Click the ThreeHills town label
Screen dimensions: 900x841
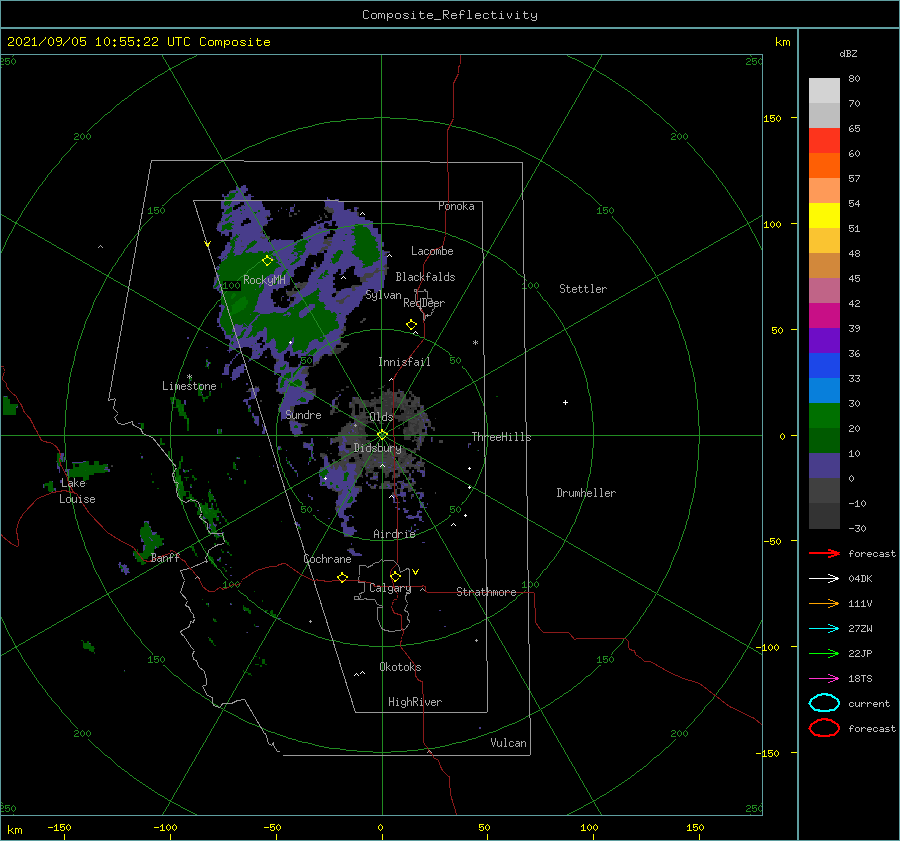(501, 437)
